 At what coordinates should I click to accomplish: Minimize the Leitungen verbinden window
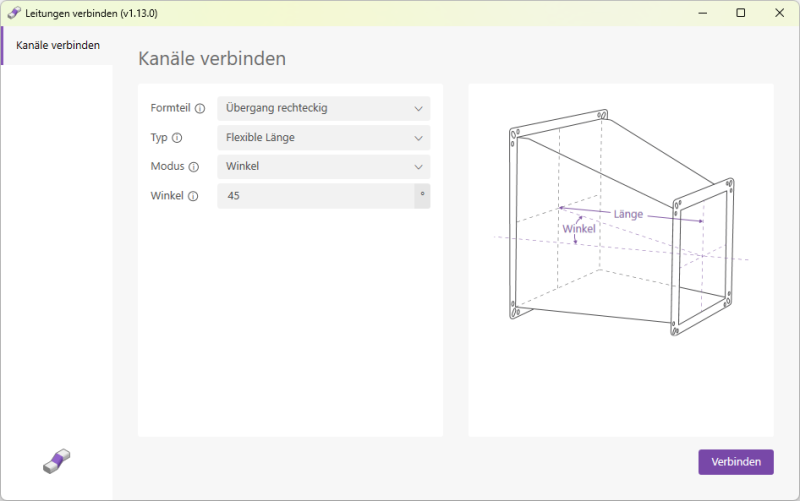pos(703,13)
